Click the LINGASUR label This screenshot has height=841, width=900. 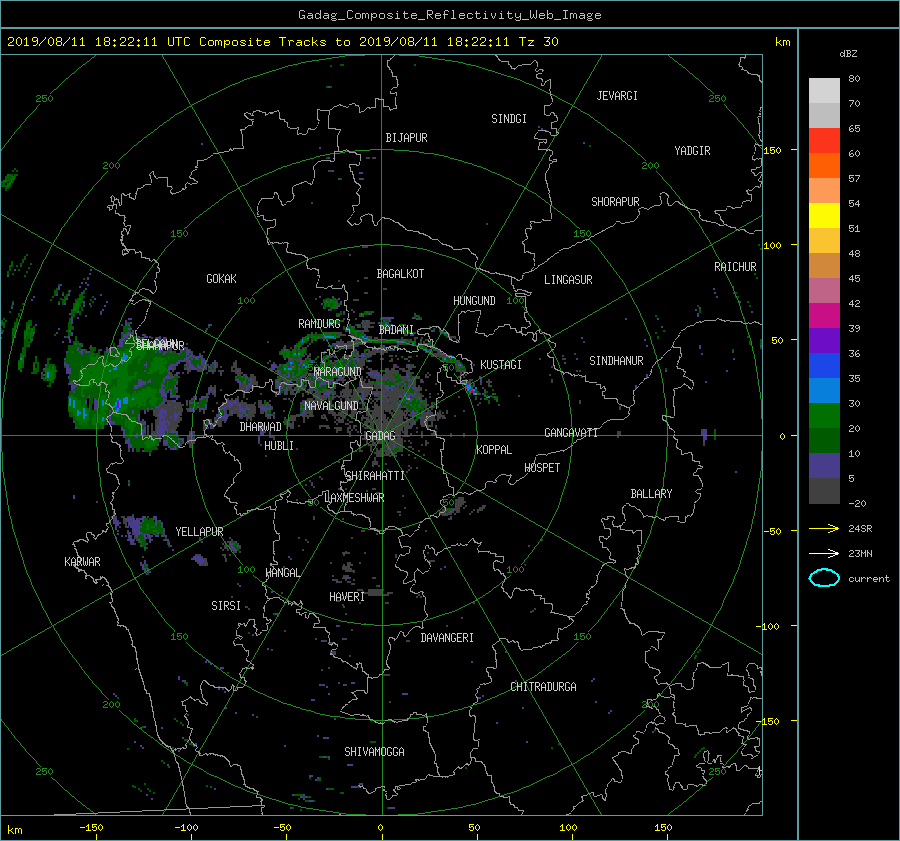(568, 280)
